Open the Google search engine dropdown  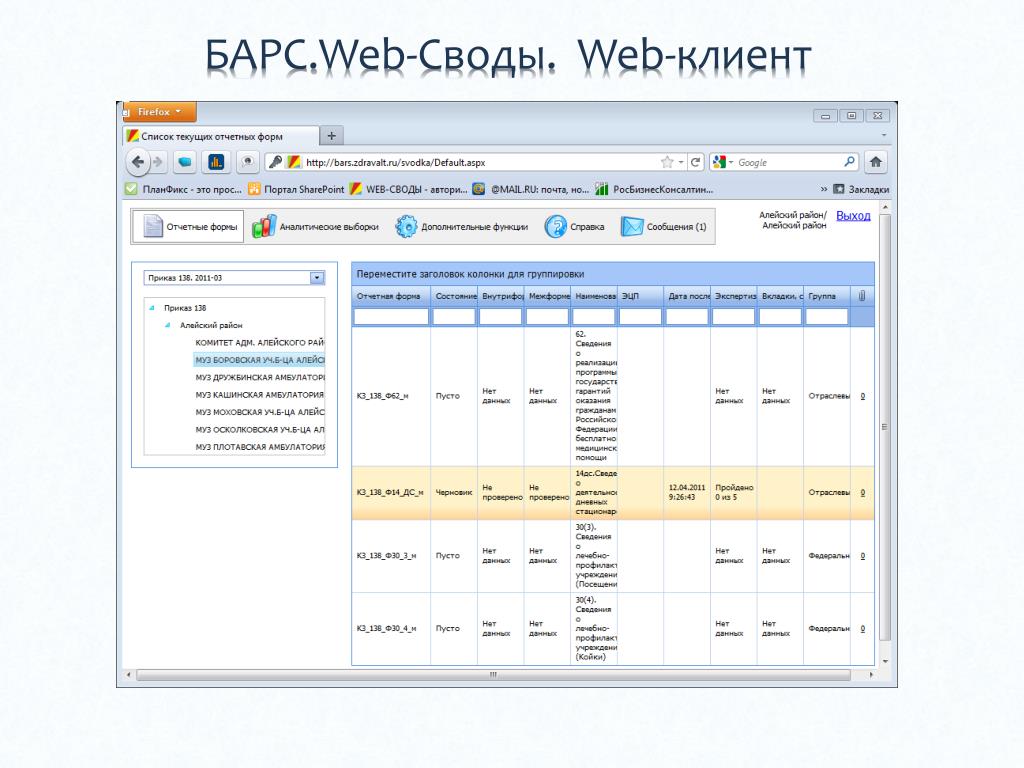(x=724, y=162)
